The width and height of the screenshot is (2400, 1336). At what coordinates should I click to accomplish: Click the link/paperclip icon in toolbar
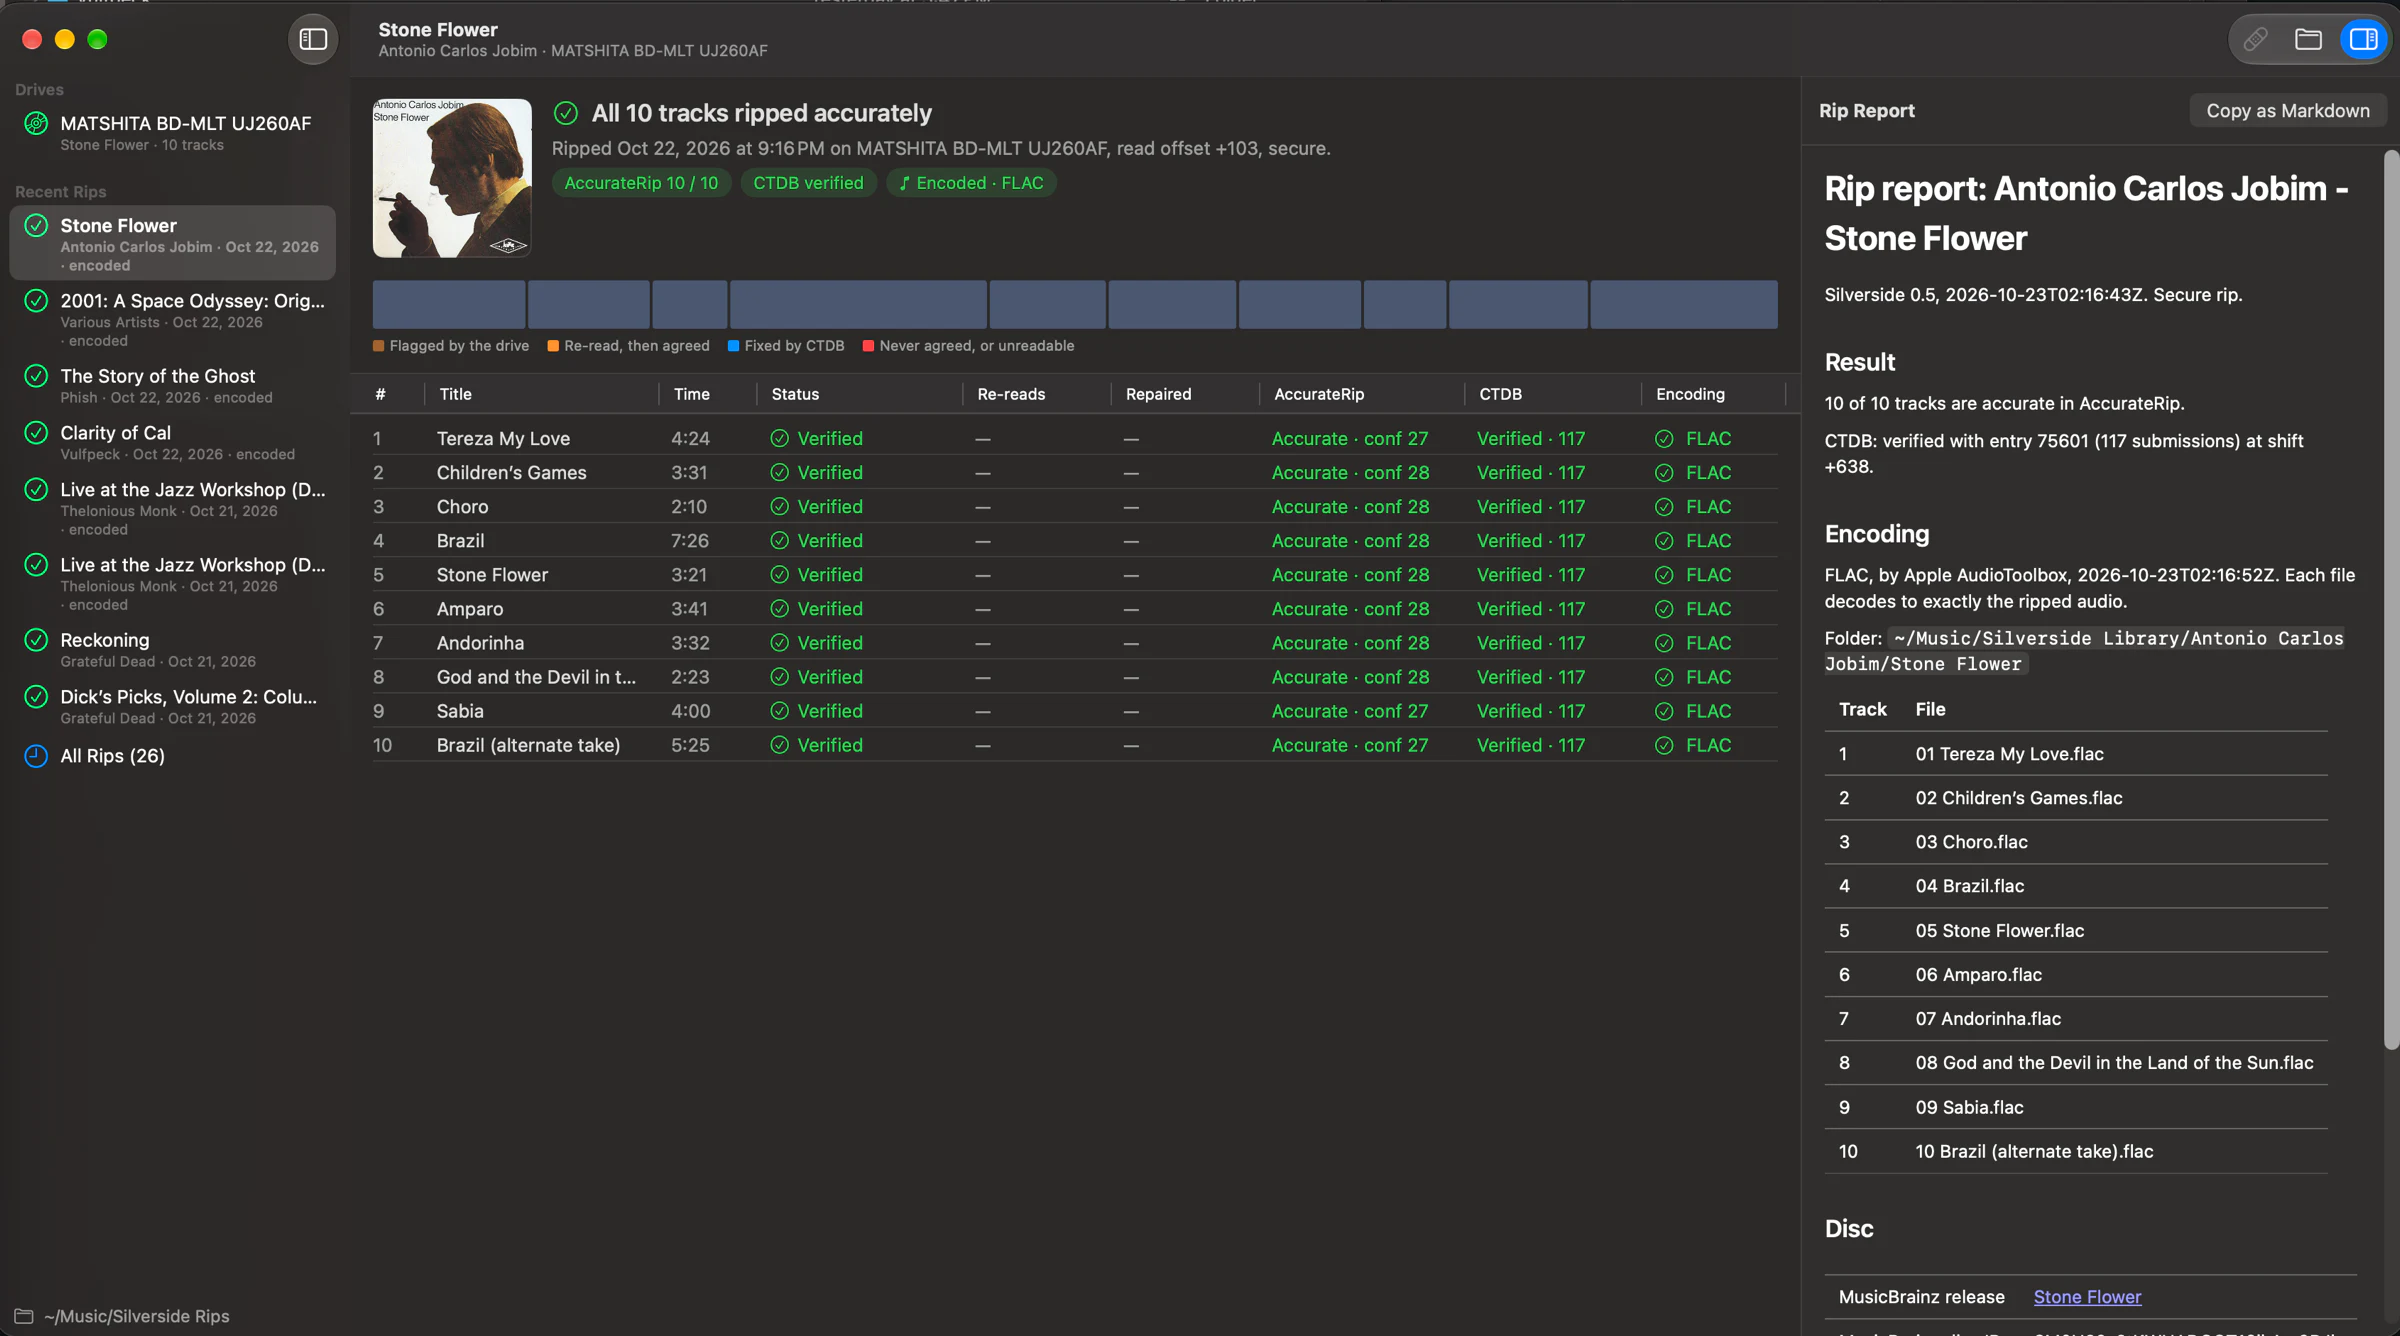pyautogui.click(x=2255, y=39)
